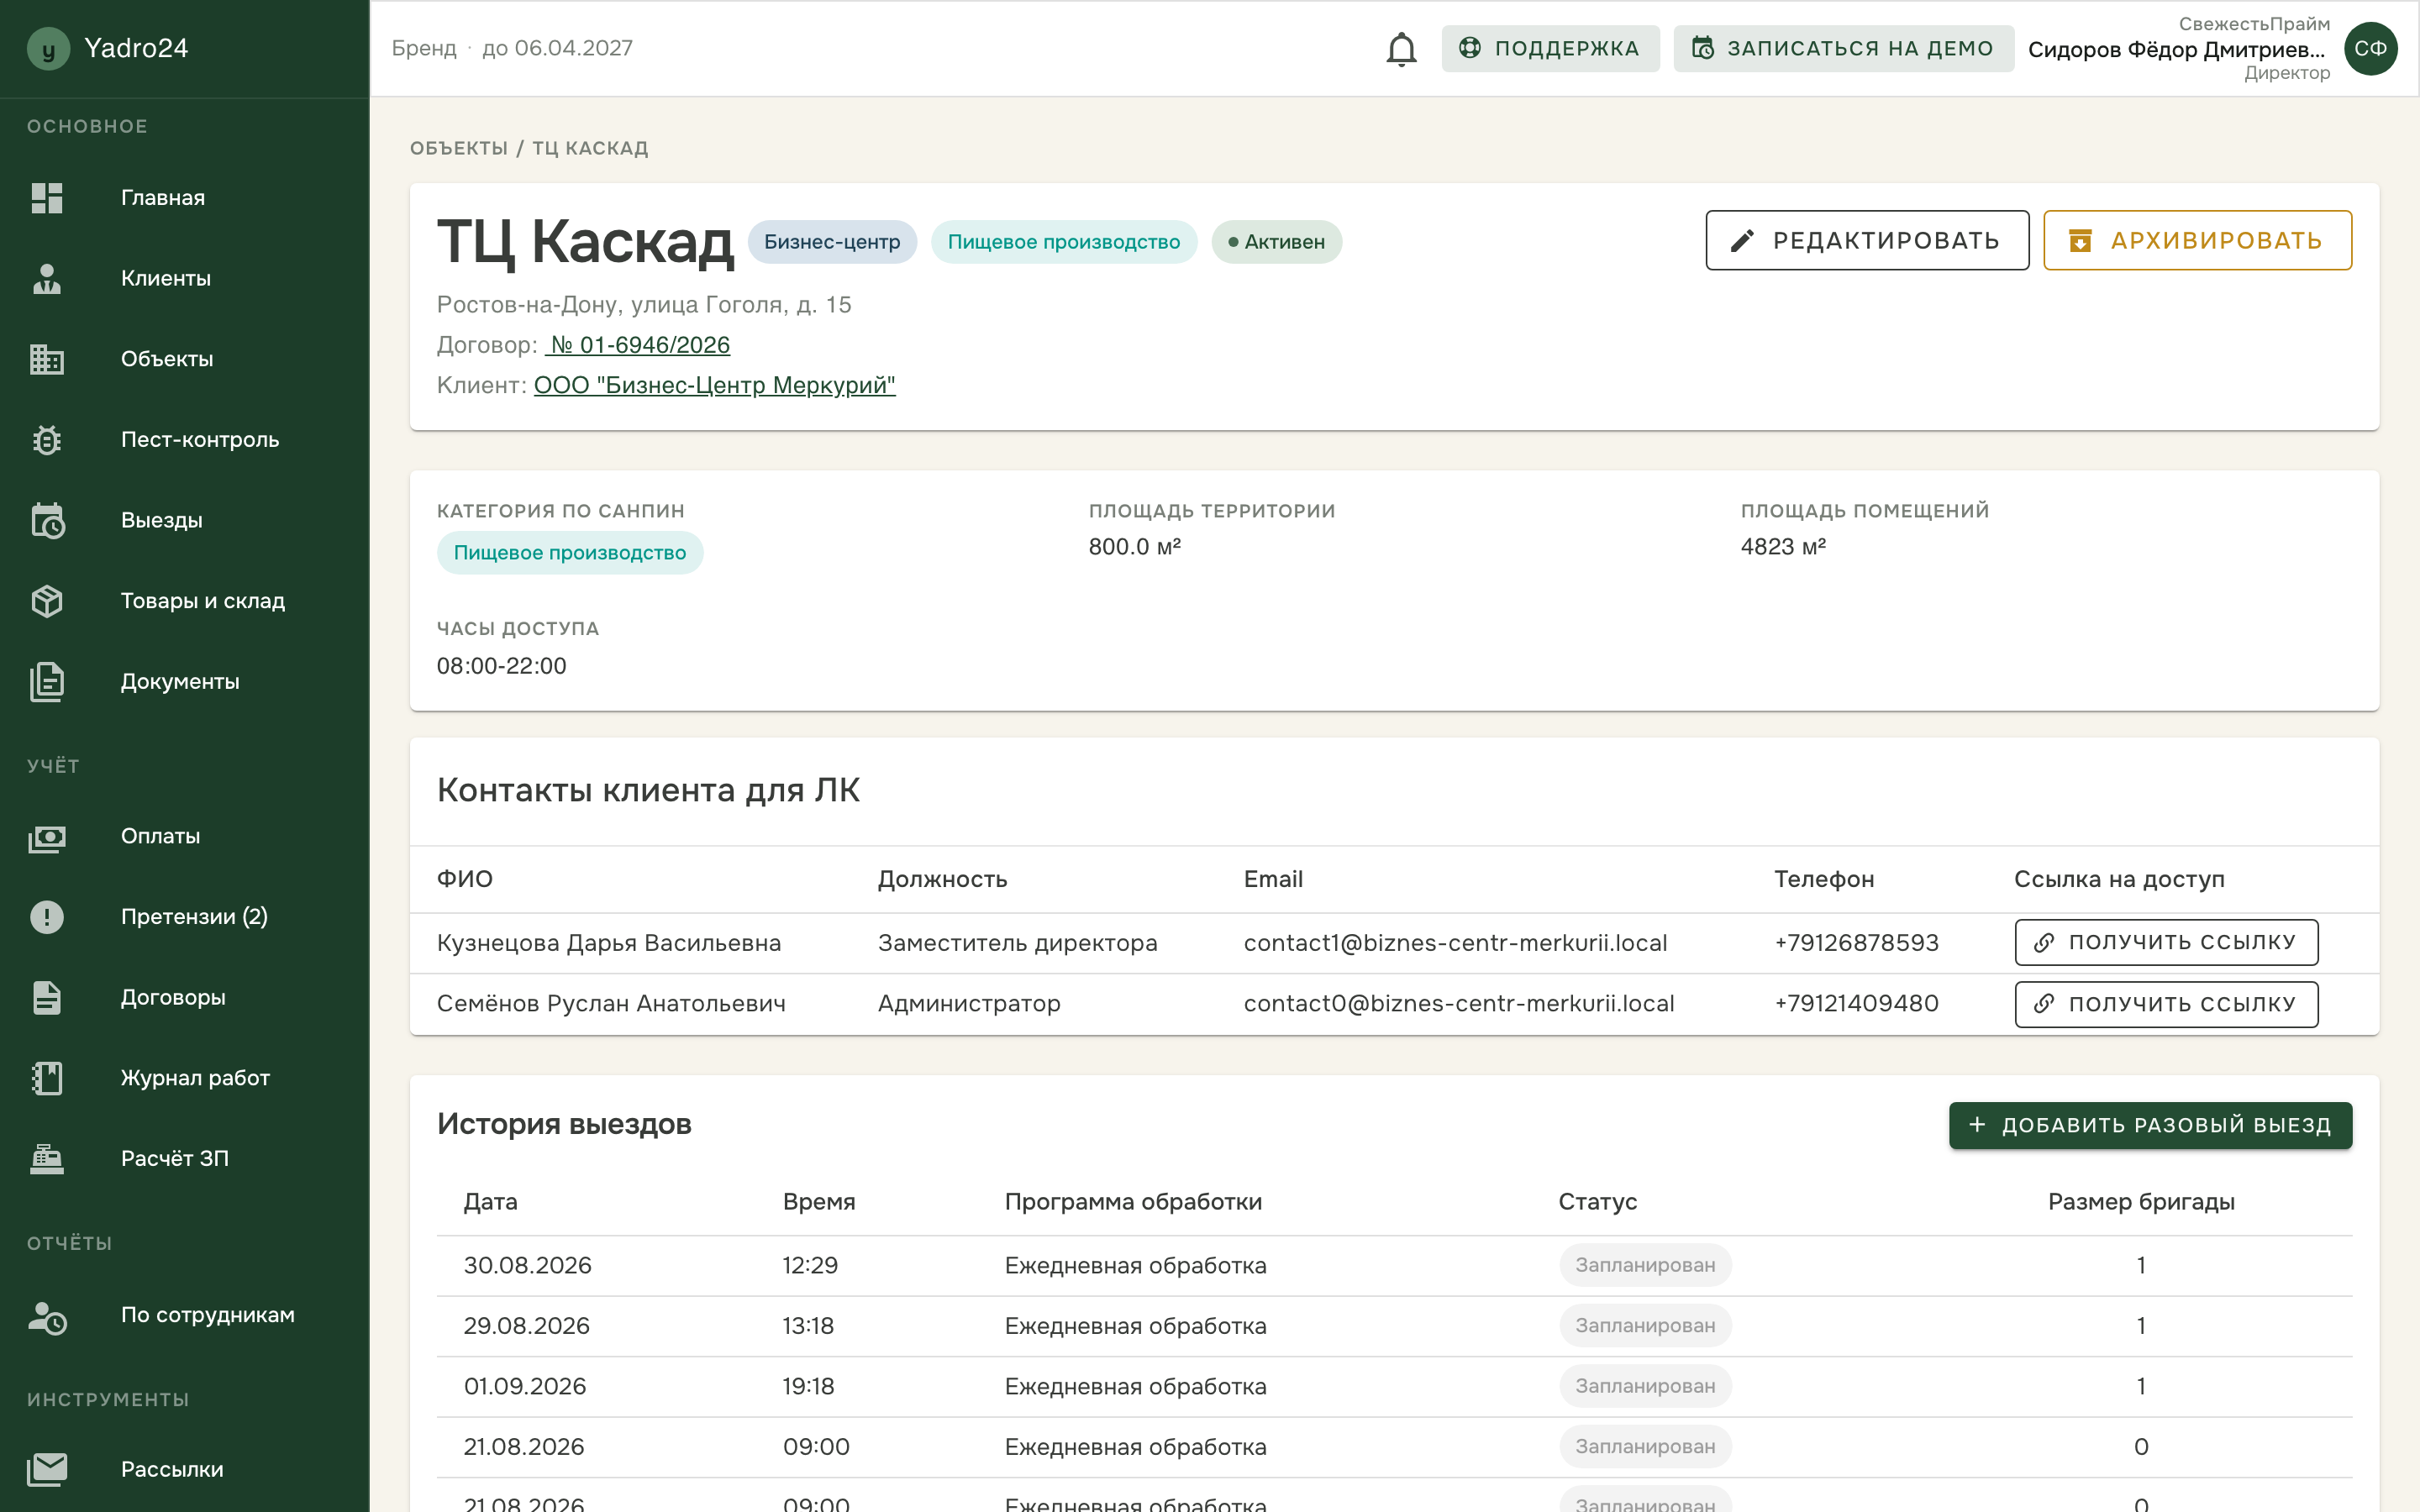Open Объекты building icon
This screenshot has height=1512, width=2420.
click(x=47, y=359)
